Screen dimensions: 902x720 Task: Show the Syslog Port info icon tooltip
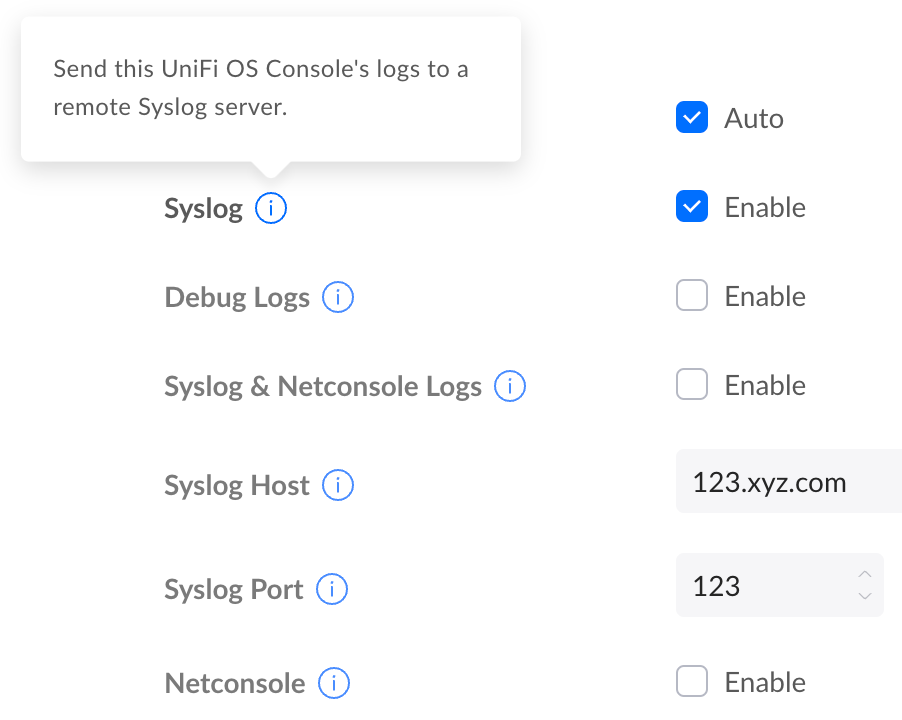pos(332,590)
